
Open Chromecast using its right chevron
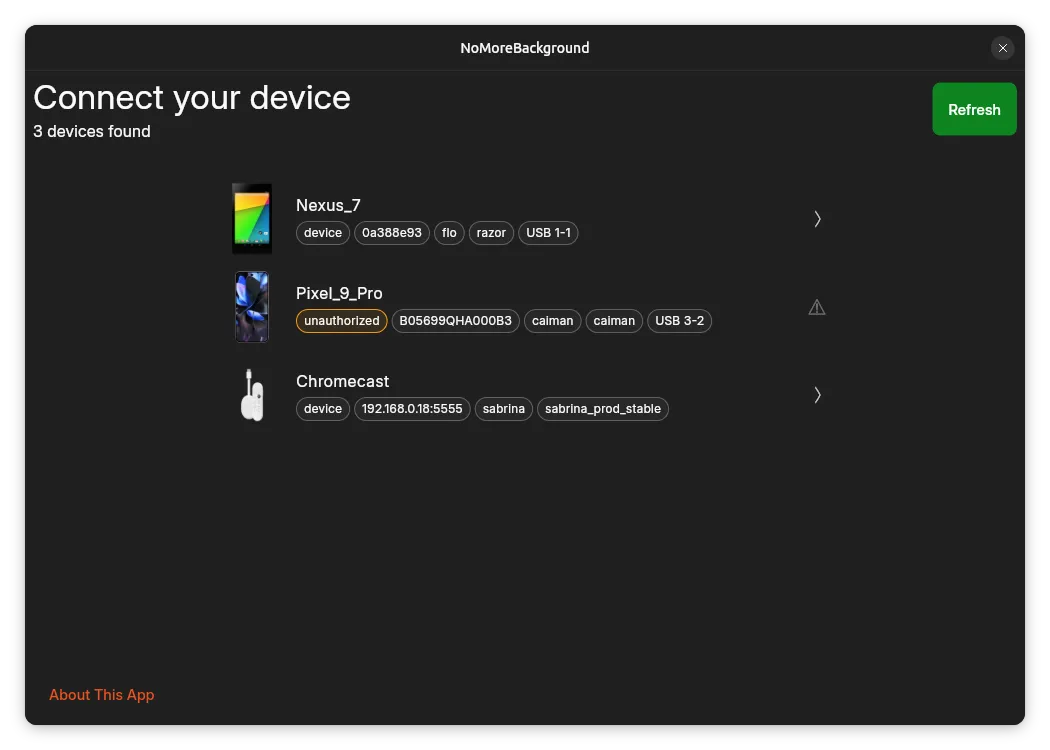[x=817, y=395]
